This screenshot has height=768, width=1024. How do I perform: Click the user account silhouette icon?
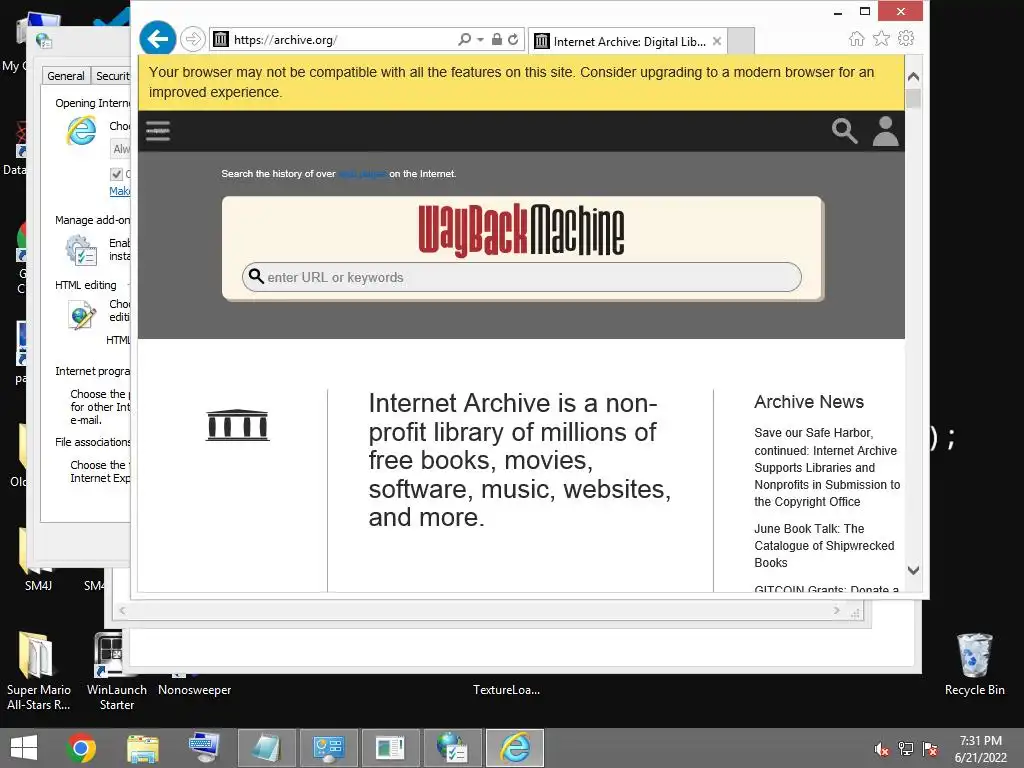coord(886,131)
